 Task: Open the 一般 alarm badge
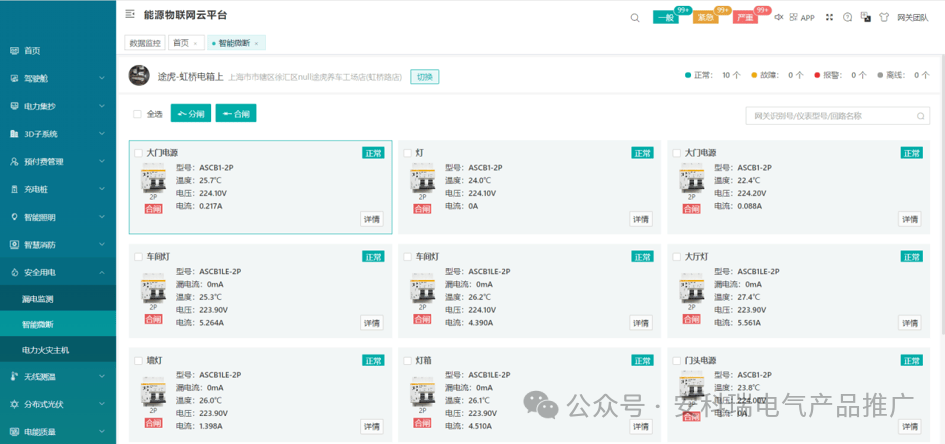click(x=665, y=17)
